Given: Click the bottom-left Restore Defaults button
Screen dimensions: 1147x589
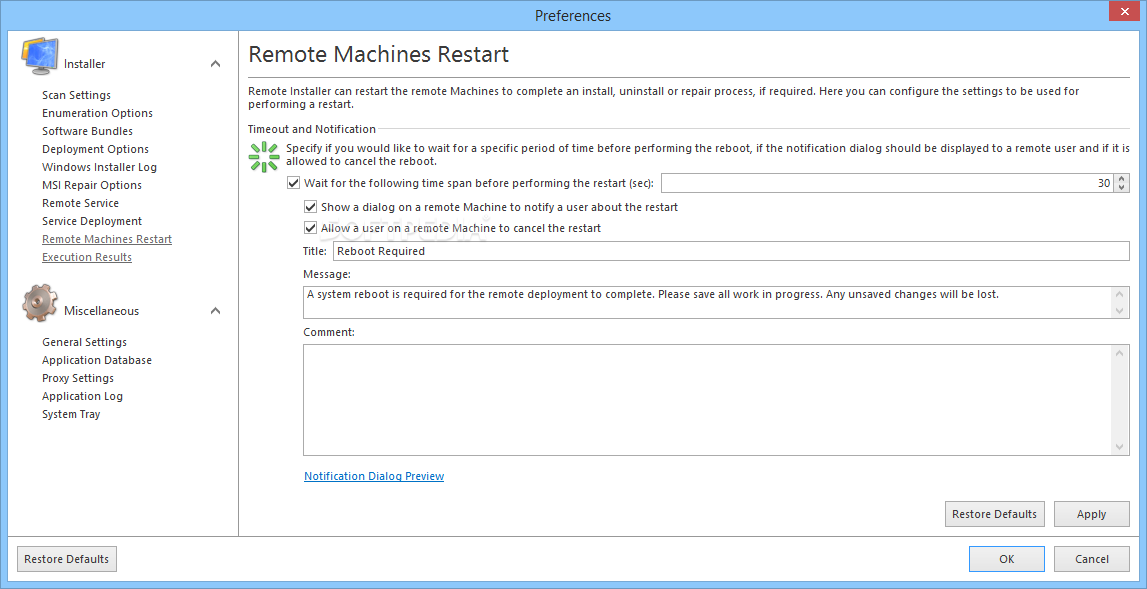Looking at the screenshot, I should (67, 559).
